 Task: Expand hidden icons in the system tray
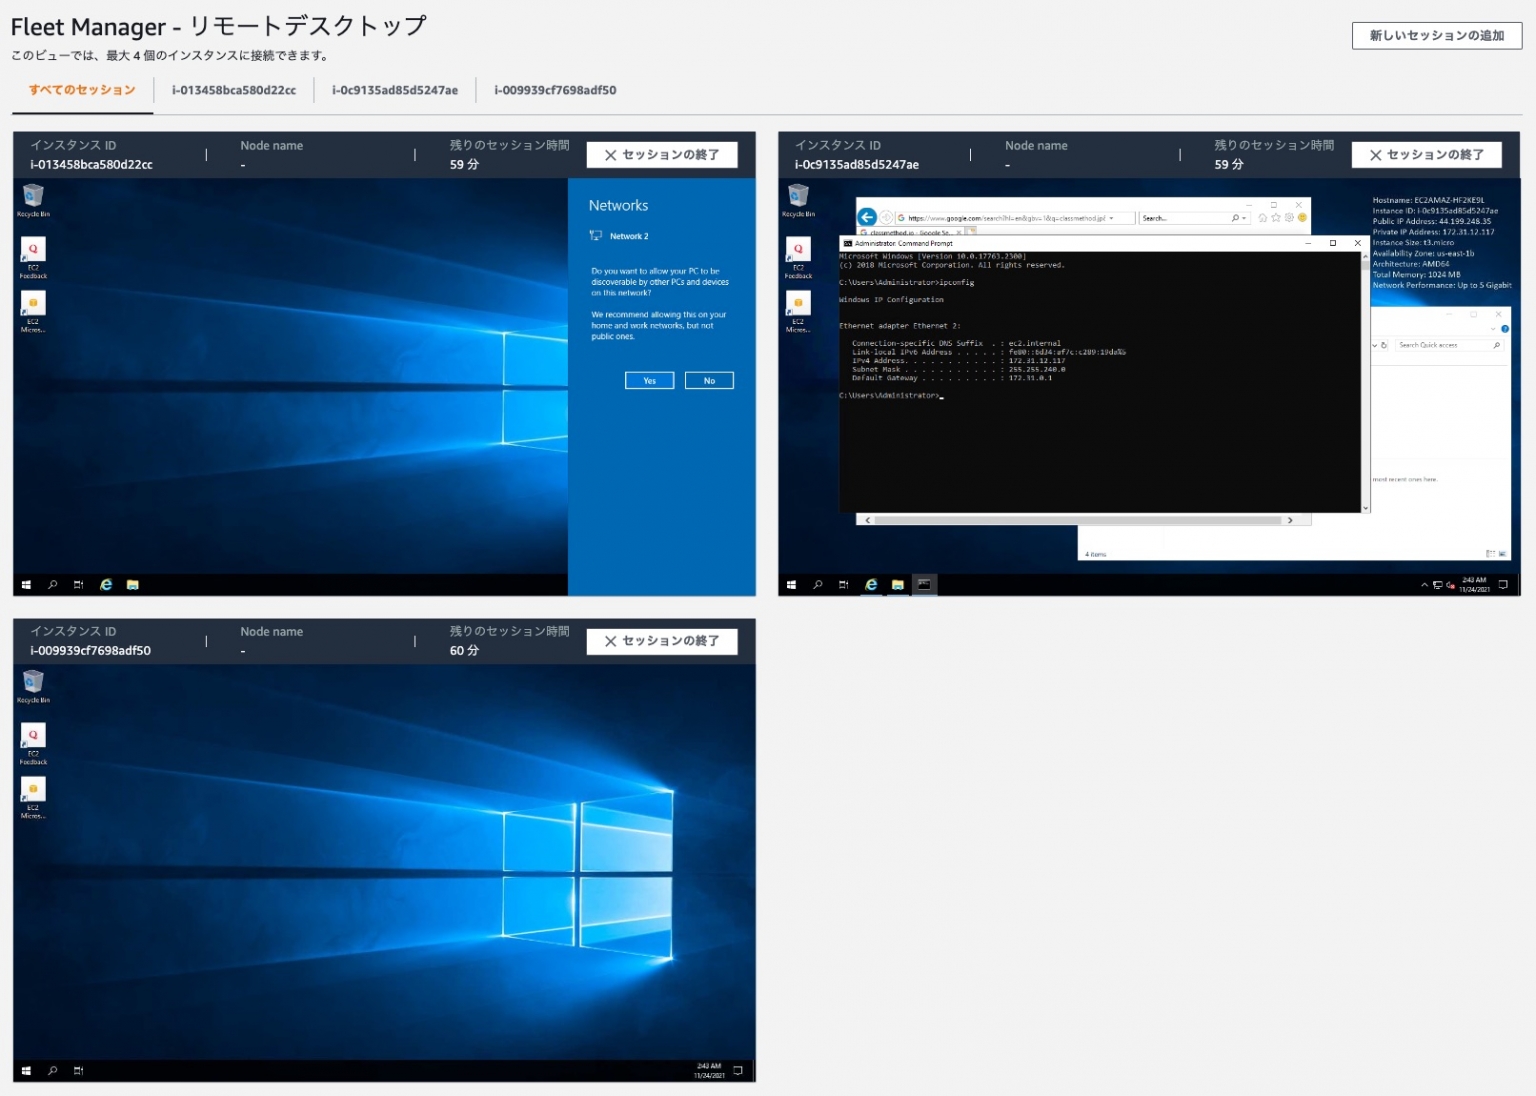point(1424,584)
